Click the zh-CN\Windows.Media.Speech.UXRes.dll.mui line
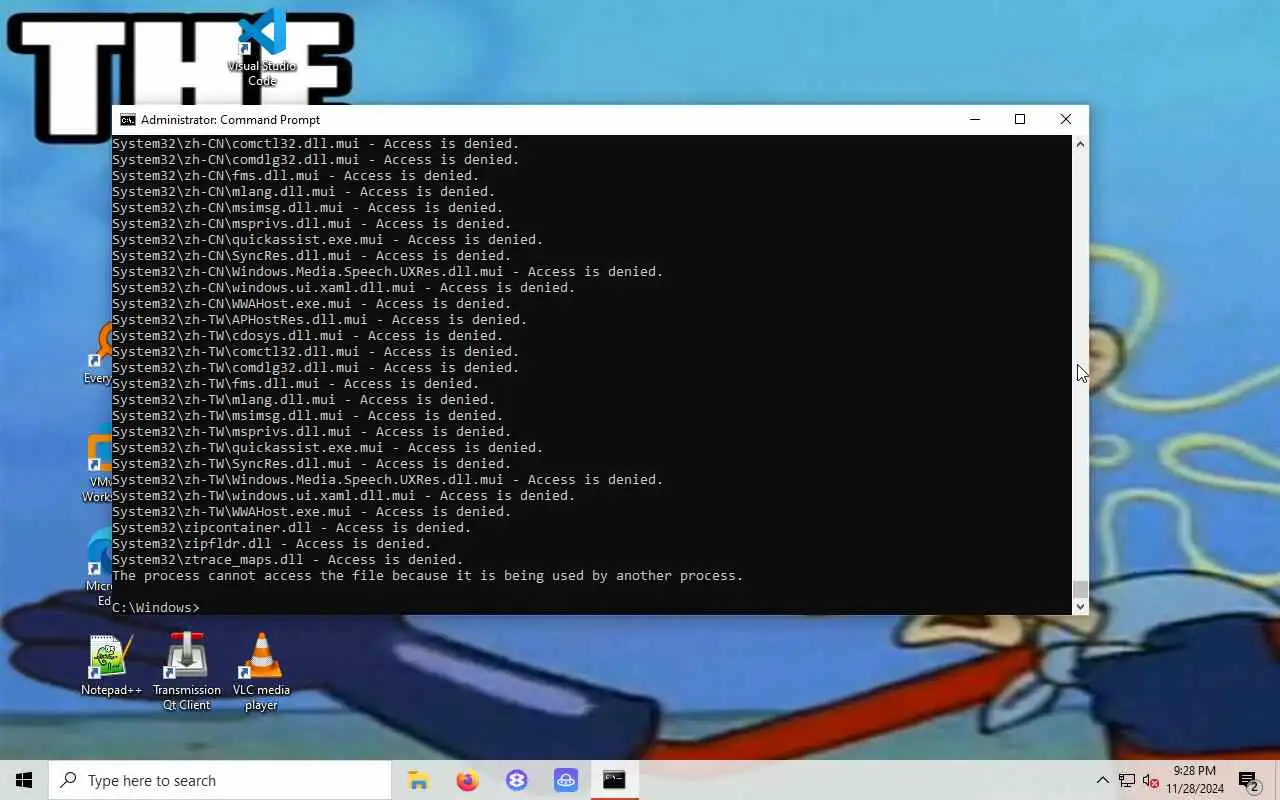Viewport: 1280px width, 800px height. pos(388,272)
